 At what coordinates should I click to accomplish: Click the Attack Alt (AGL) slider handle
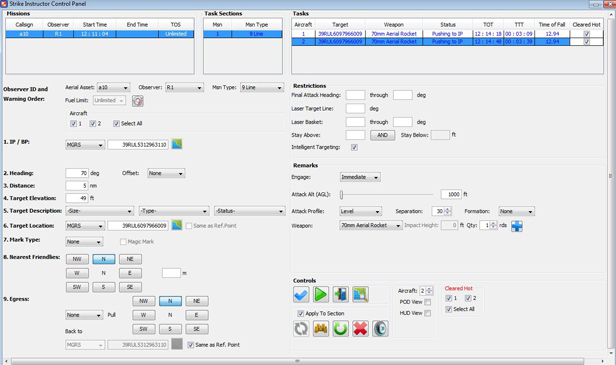click(341, 194)
